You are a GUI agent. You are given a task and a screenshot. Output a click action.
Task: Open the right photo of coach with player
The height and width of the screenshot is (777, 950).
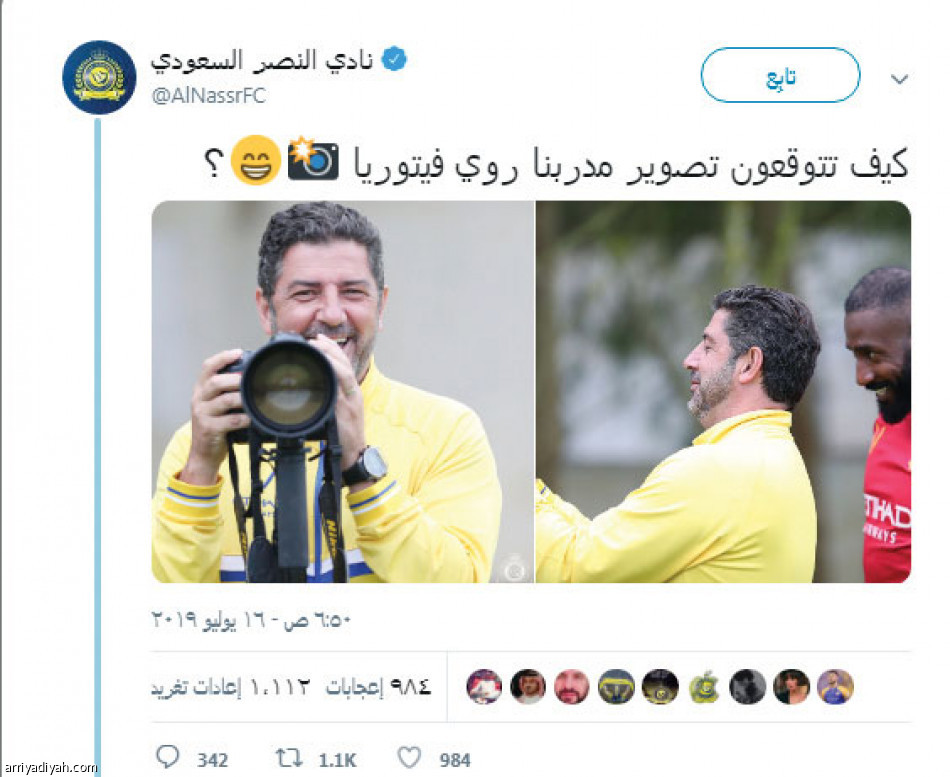(x=723, y=392)
